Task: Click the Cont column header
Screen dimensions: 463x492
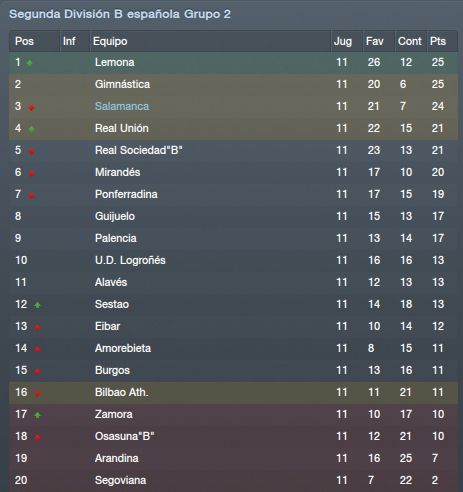Action: (410, 41)
